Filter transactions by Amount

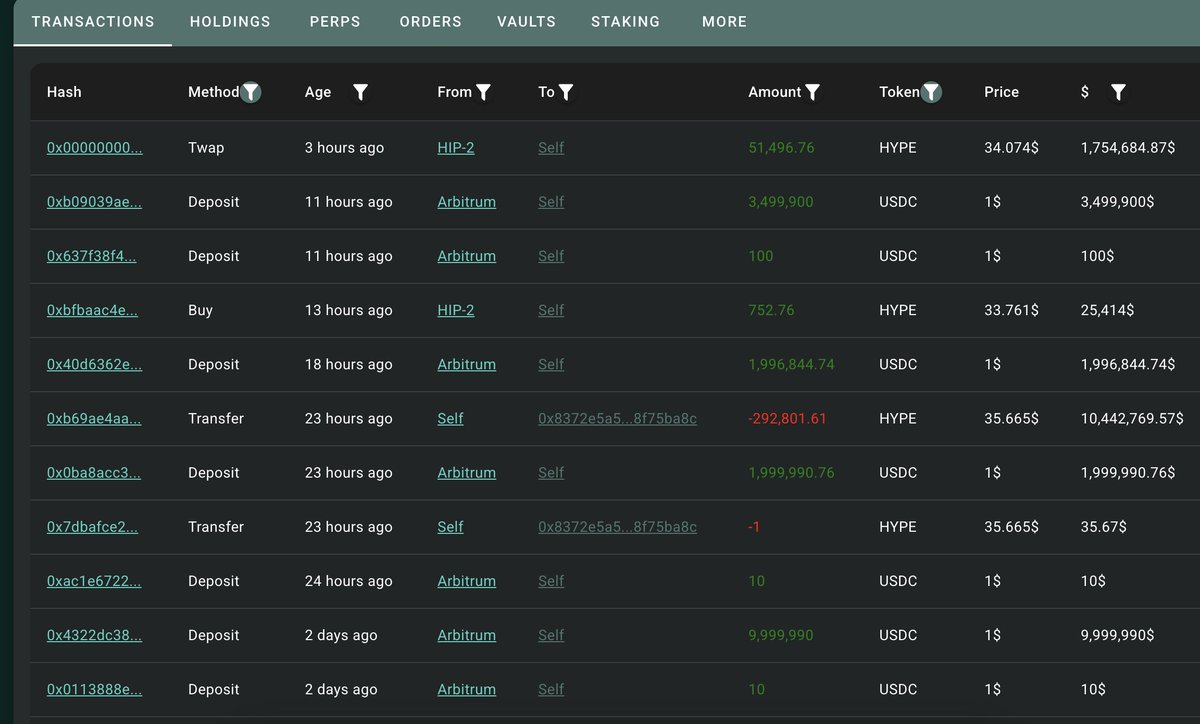(x=813, y=92)
